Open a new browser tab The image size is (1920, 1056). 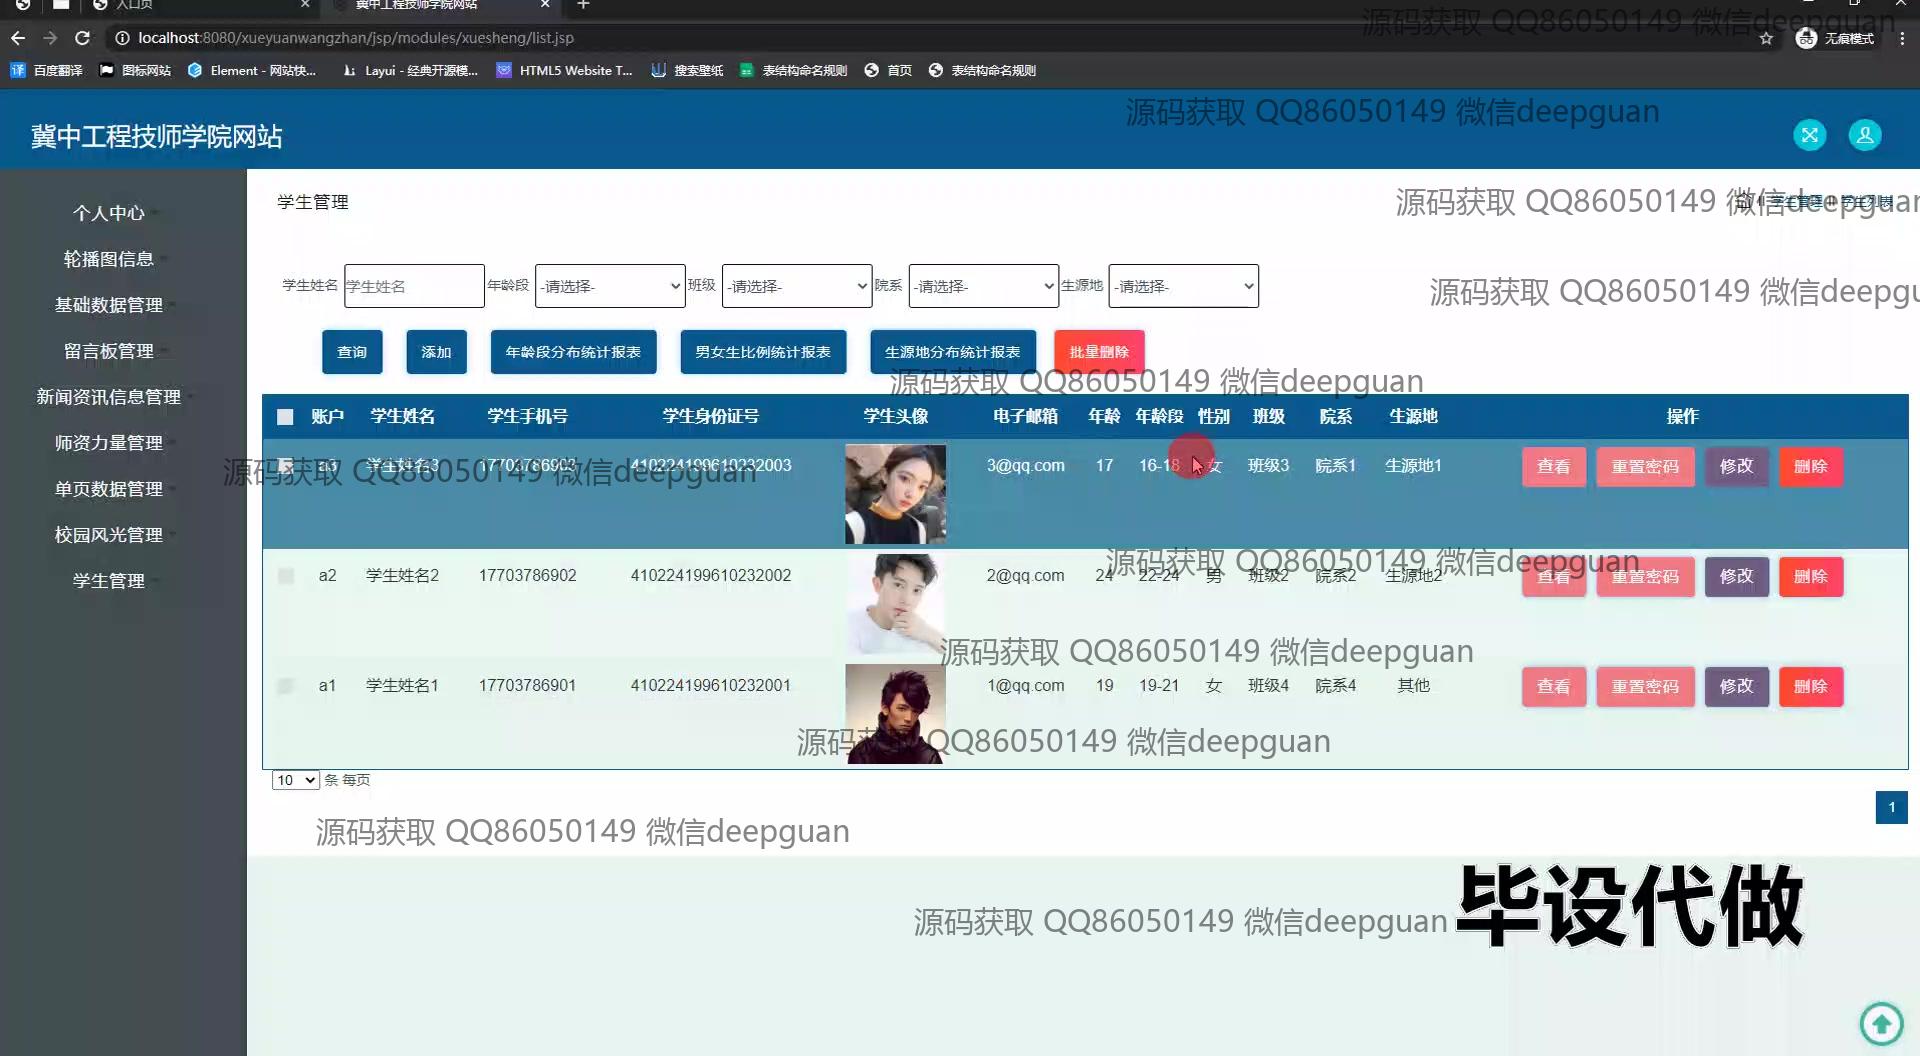coord(583,5)
